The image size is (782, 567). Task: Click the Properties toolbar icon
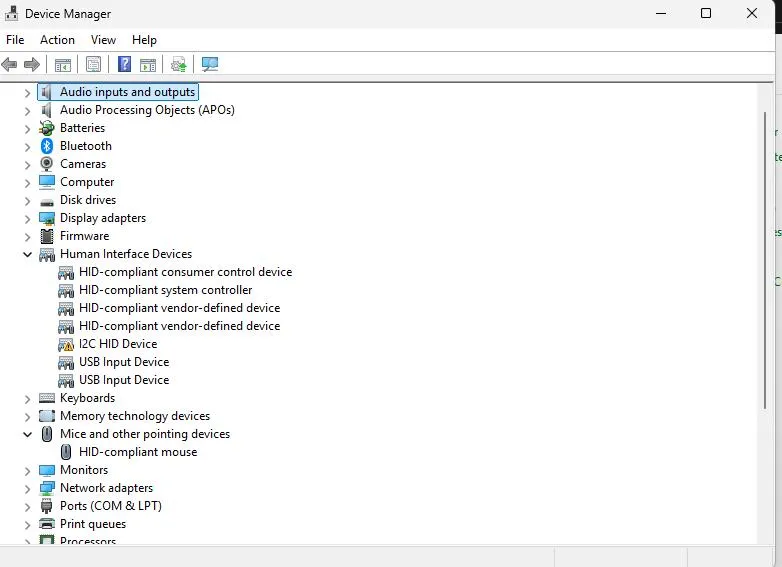93,64
